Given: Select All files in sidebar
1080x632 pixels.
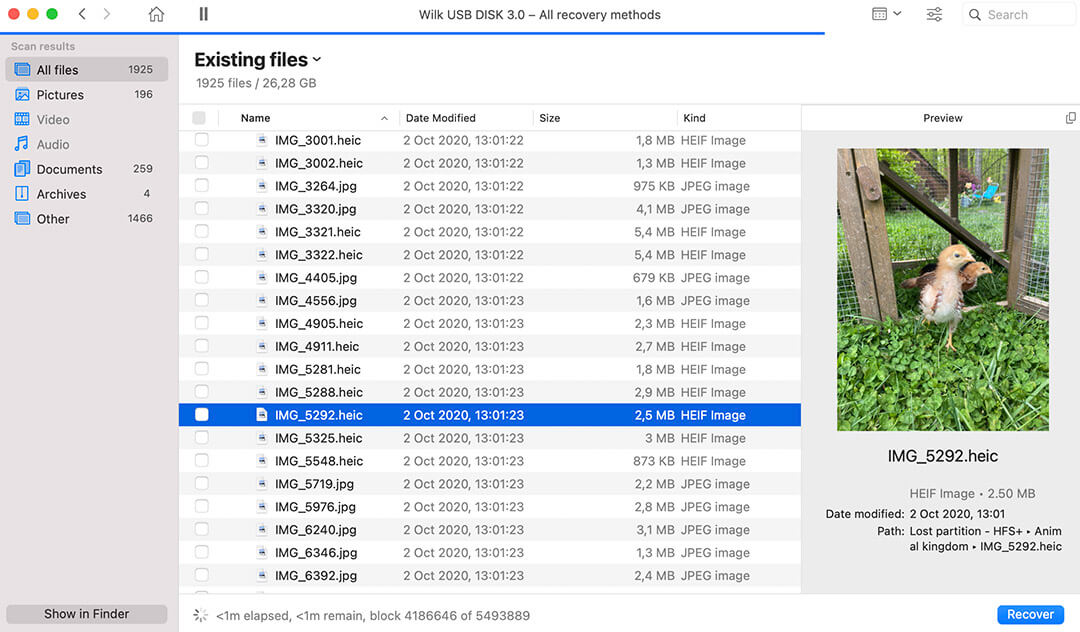Looking at the screenshot, I should [87, 70].
